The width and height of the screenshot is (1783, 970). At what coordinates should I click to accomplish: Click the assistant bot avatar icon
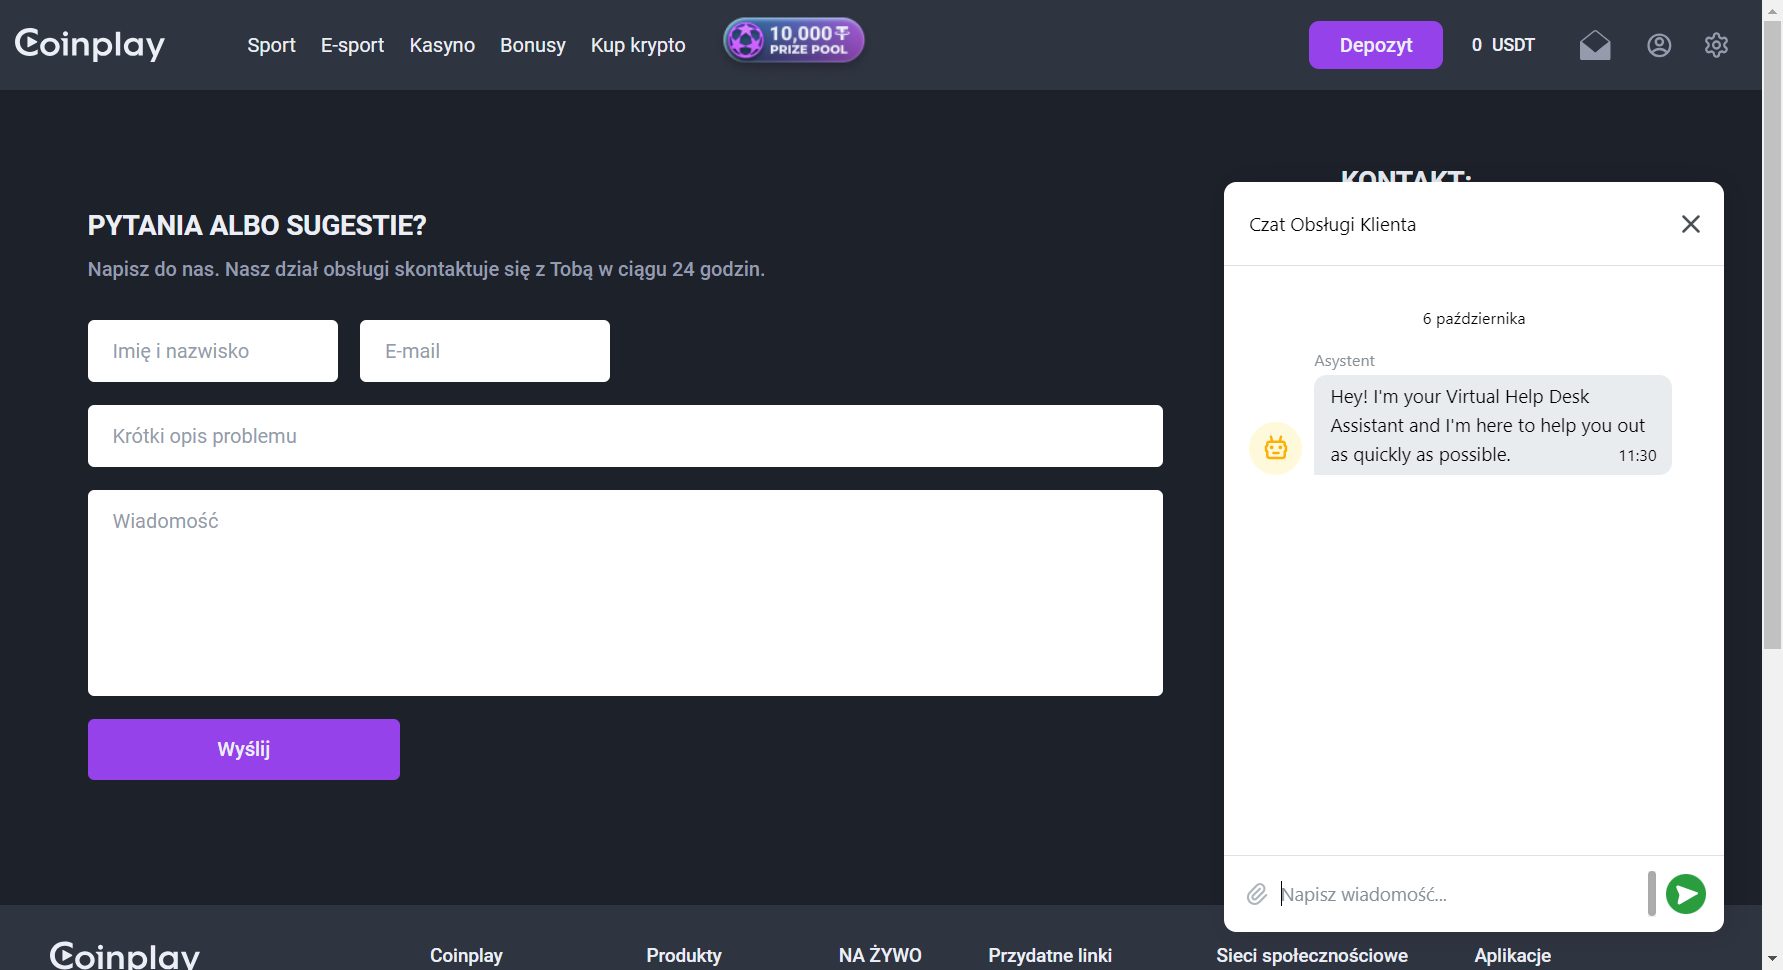(1275, 448)
